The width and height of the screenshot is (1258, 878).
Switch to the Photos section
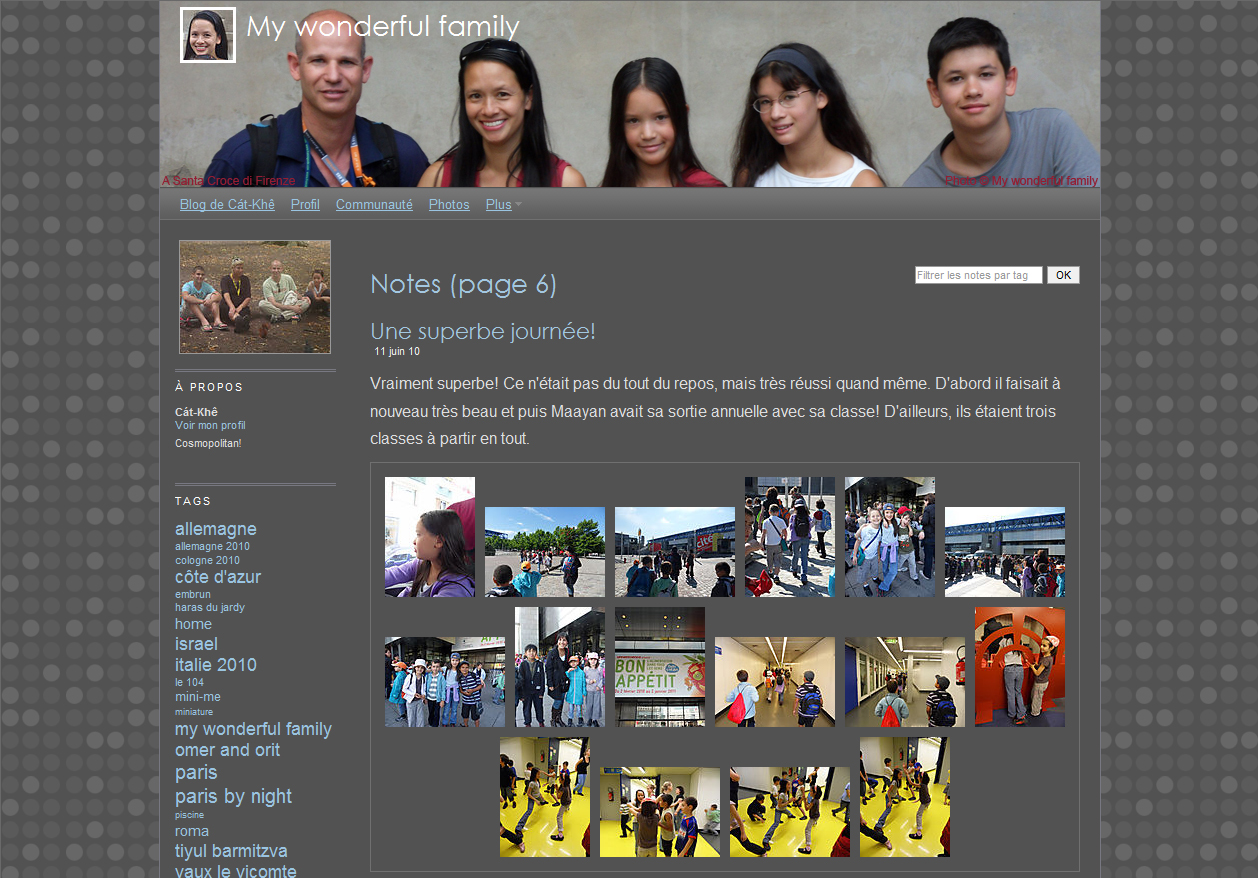click(449, 205)
